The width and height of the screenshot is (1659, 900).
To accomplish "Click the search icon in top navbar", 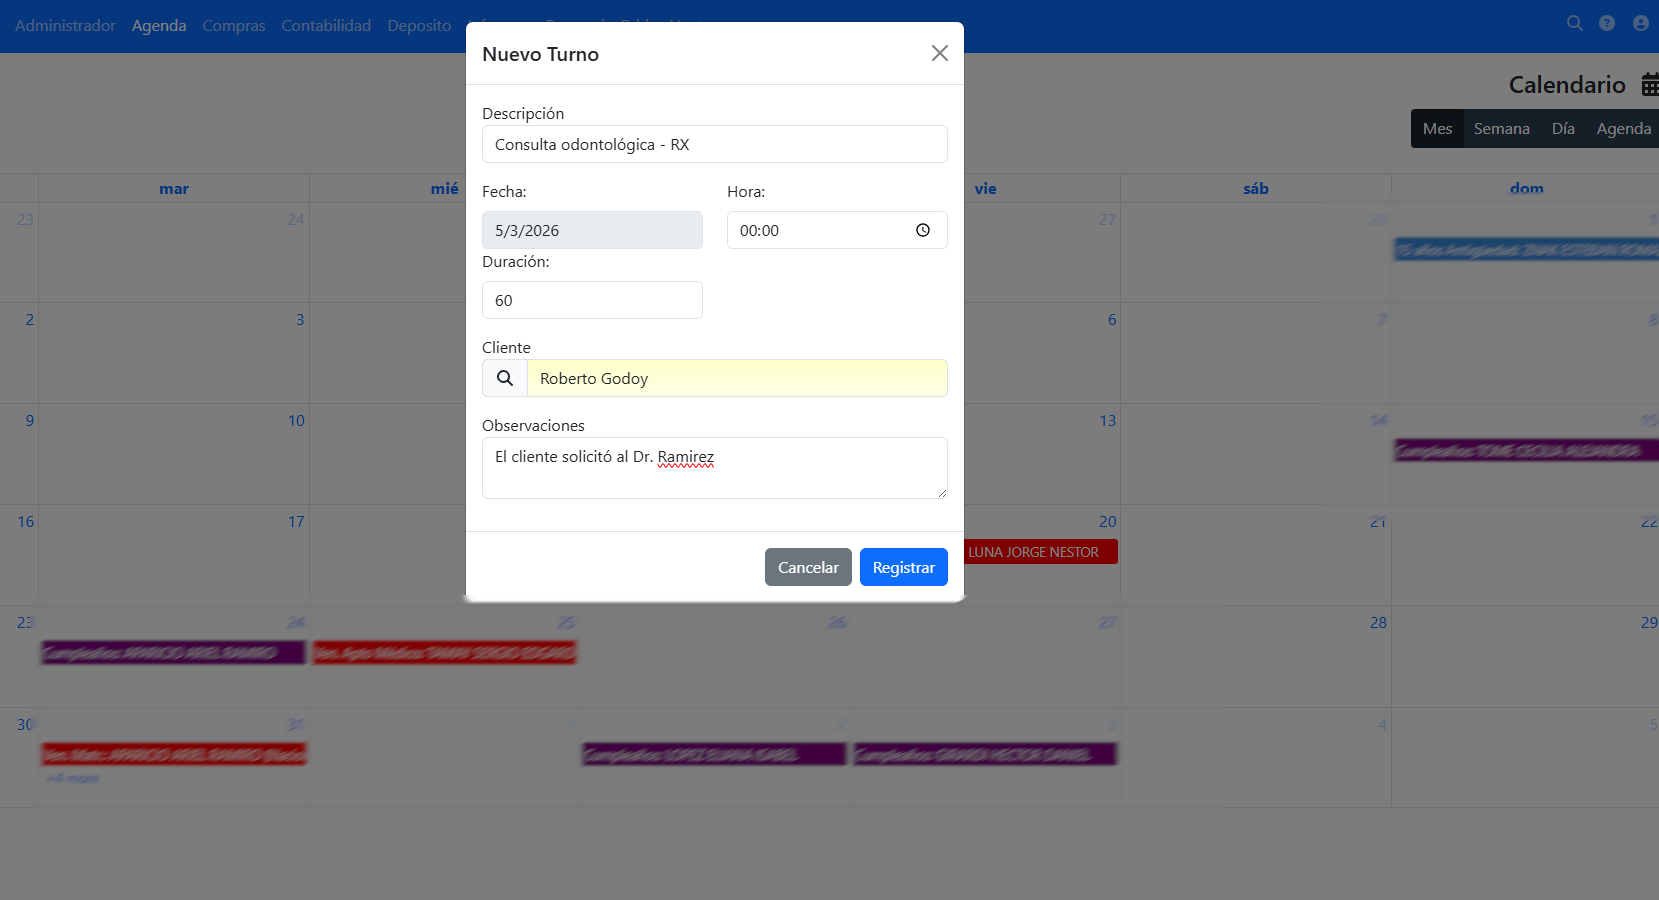I will click(1574, 23).
